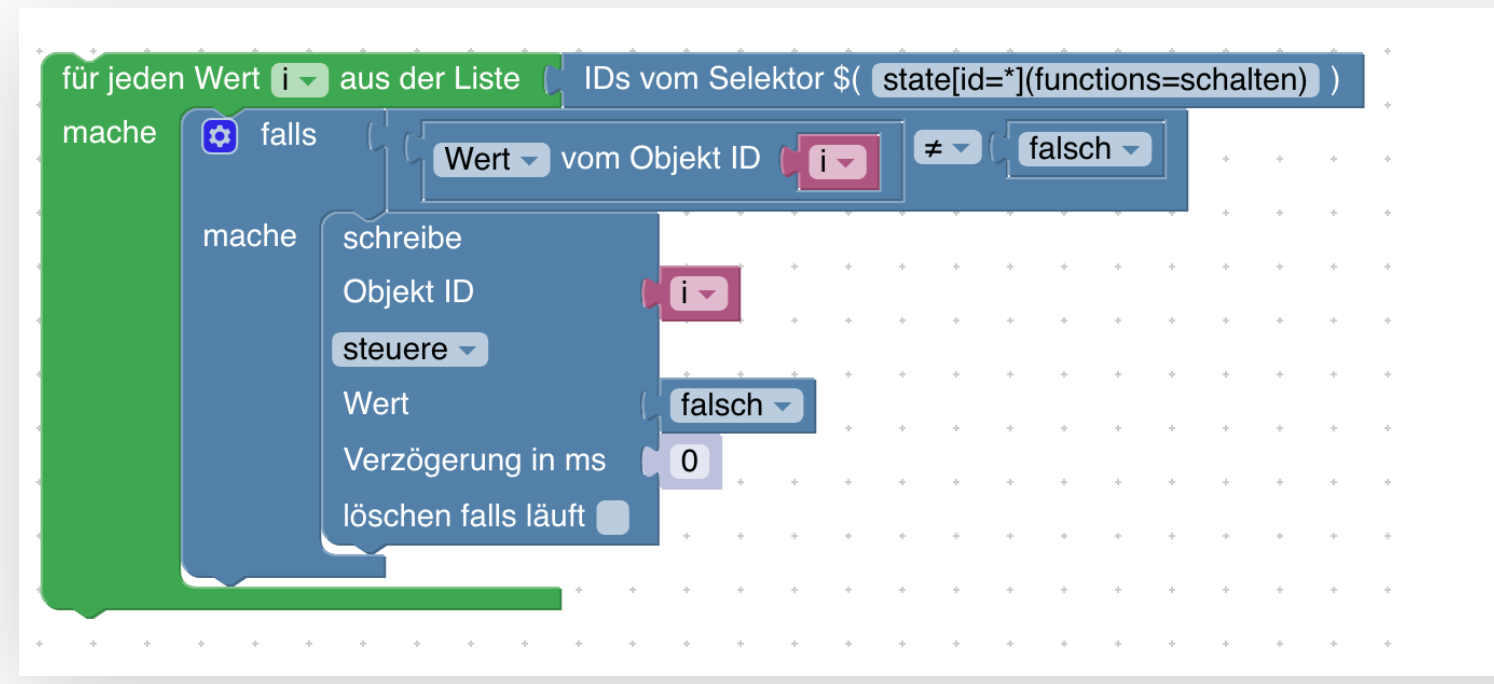The height and width of the screenshot is (684, 1494).
Task: Click the 'falls' block label
Action: tap(288, 134)
